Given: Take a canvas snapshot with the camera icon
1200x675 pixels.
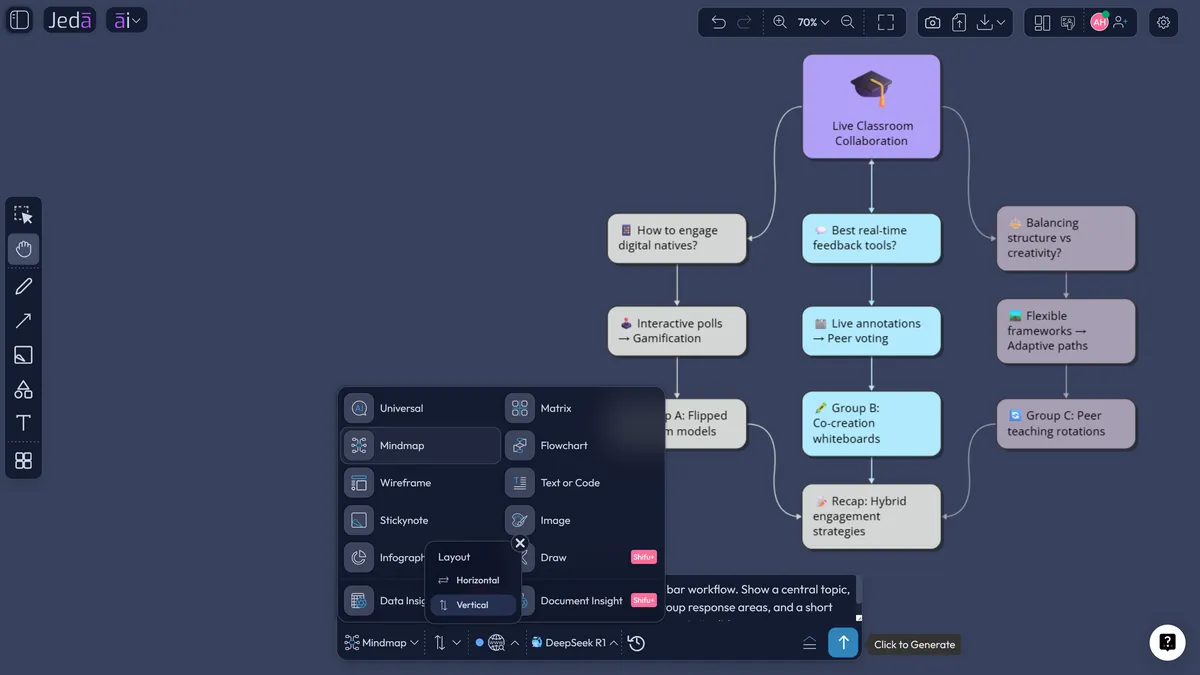Looking at the screenshot, I should (x=932, y=22).
